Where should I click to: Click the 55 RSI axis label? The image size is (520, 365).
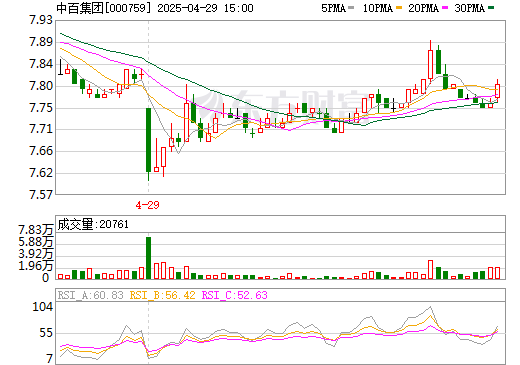46,333
